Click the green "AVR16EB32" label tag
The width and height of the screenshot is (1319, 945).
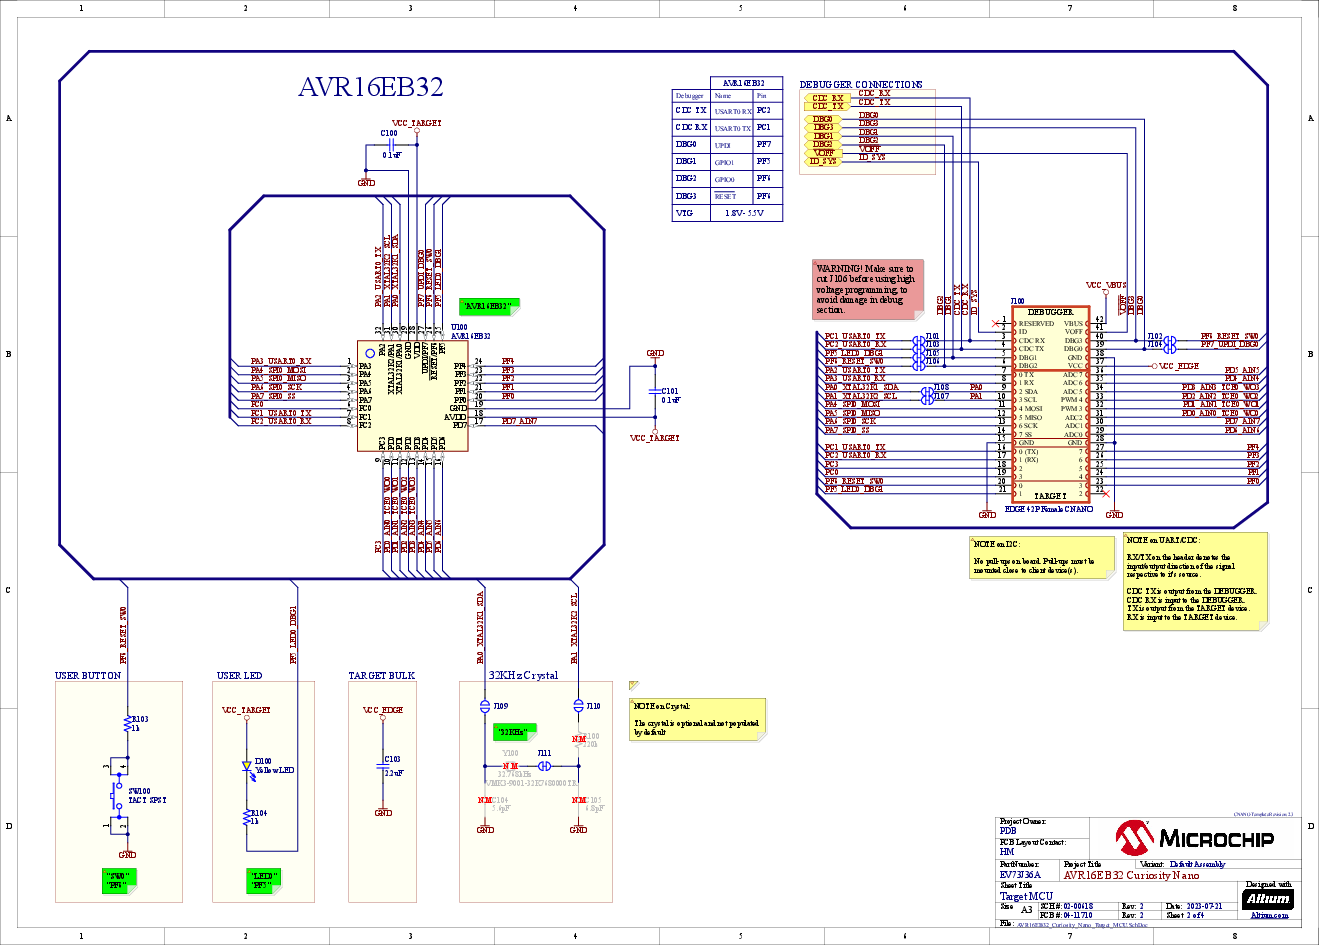click(488, 306)
